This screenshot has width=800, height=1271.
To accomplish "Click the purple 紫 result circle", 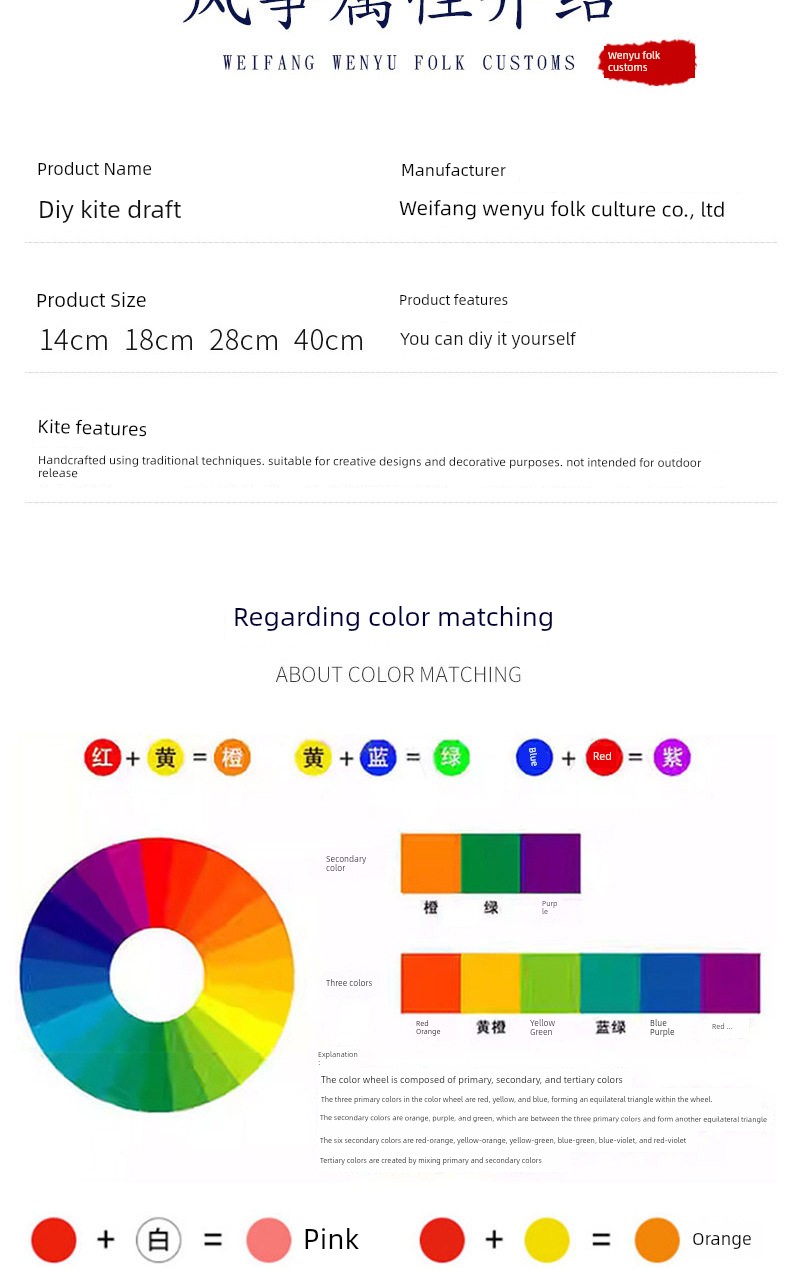I will click(x=672, y=757).
